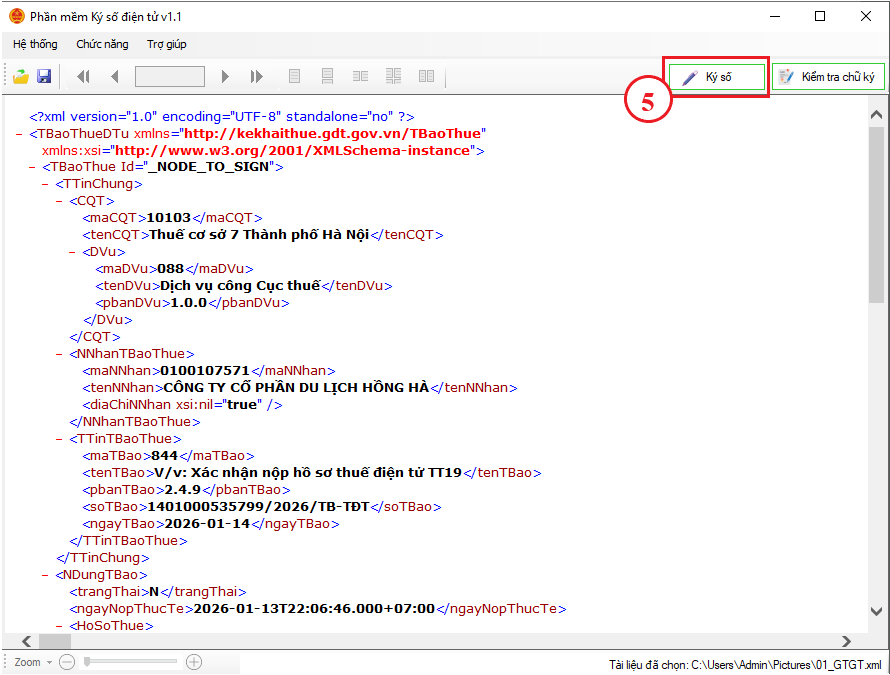Collapse the NNhanTBaoThue XML node
The height and width of the screenshot is (675, 890).
coord(58,353)
